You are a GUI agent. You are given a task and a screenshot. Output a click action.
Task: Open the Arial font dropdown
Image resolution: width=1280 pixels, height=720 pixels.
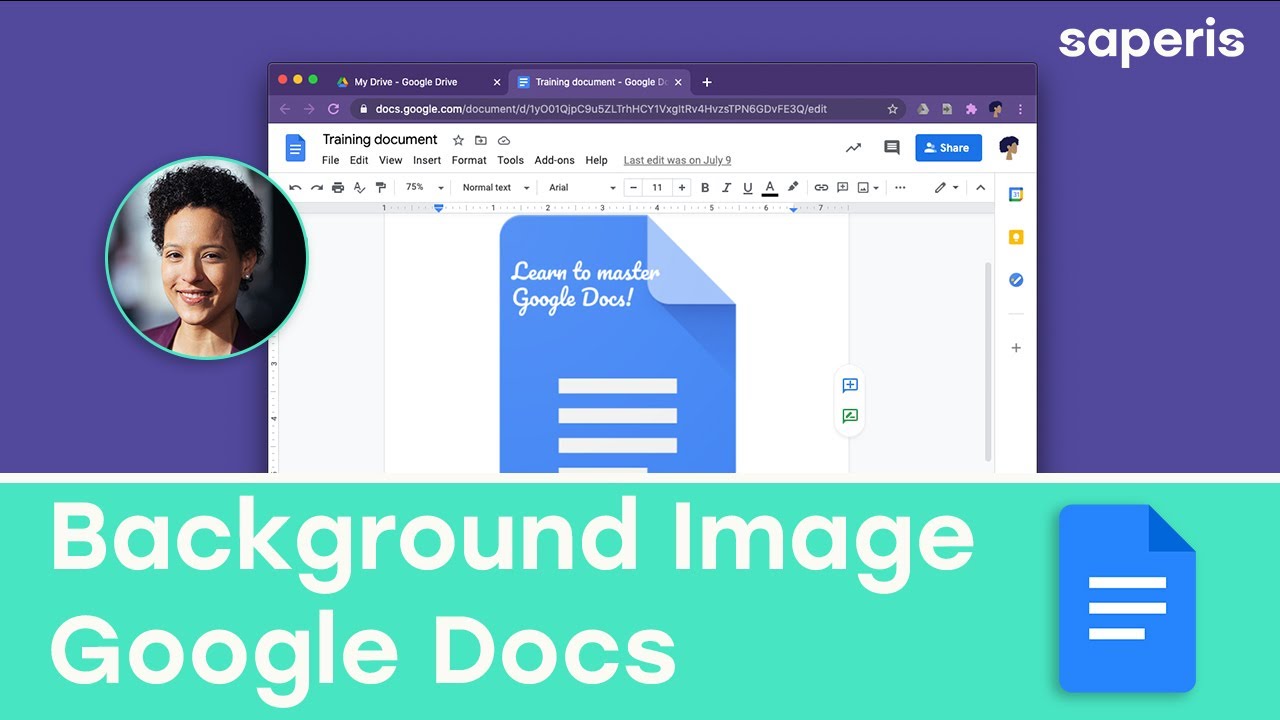(582, 187)
